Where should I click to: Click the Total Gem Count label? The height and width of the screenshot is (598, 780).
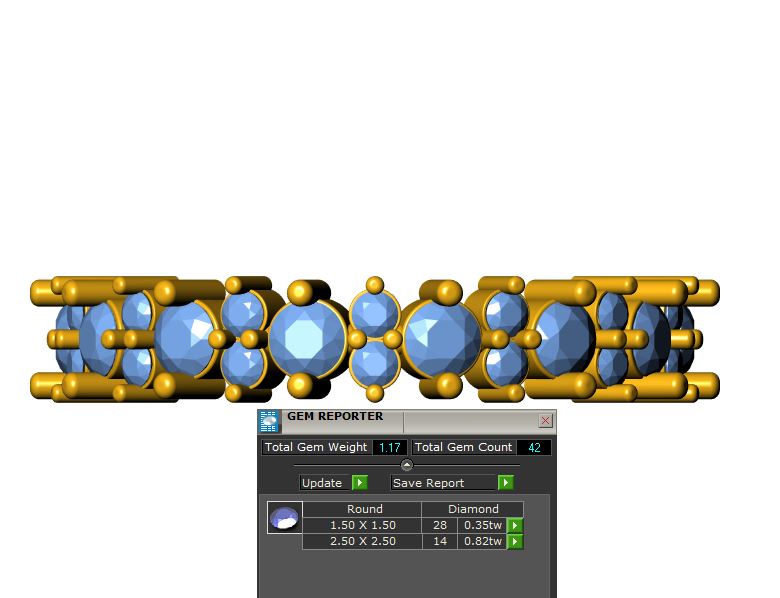coord(464,447)
